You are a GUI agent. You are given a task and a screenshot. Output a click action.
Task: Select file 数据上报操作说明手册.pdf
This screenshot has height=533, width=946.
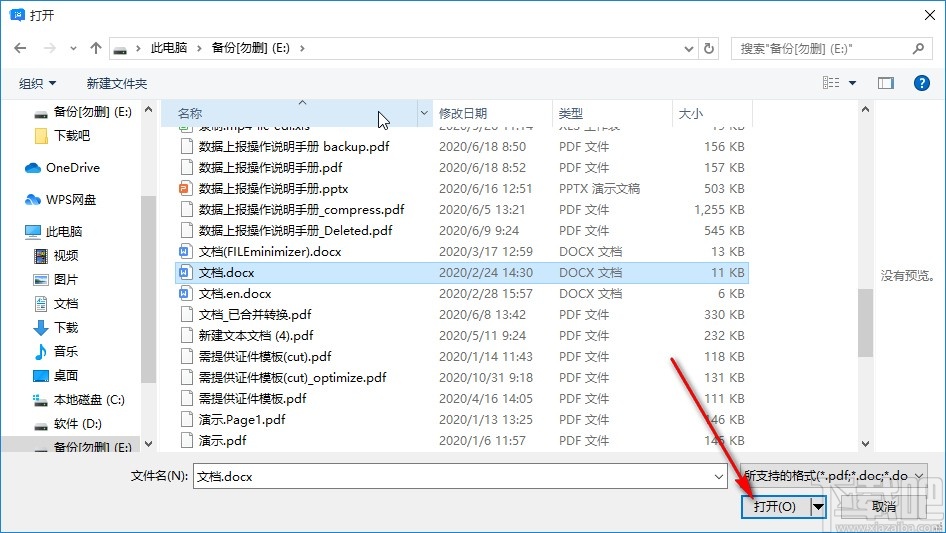coord(270,168)
